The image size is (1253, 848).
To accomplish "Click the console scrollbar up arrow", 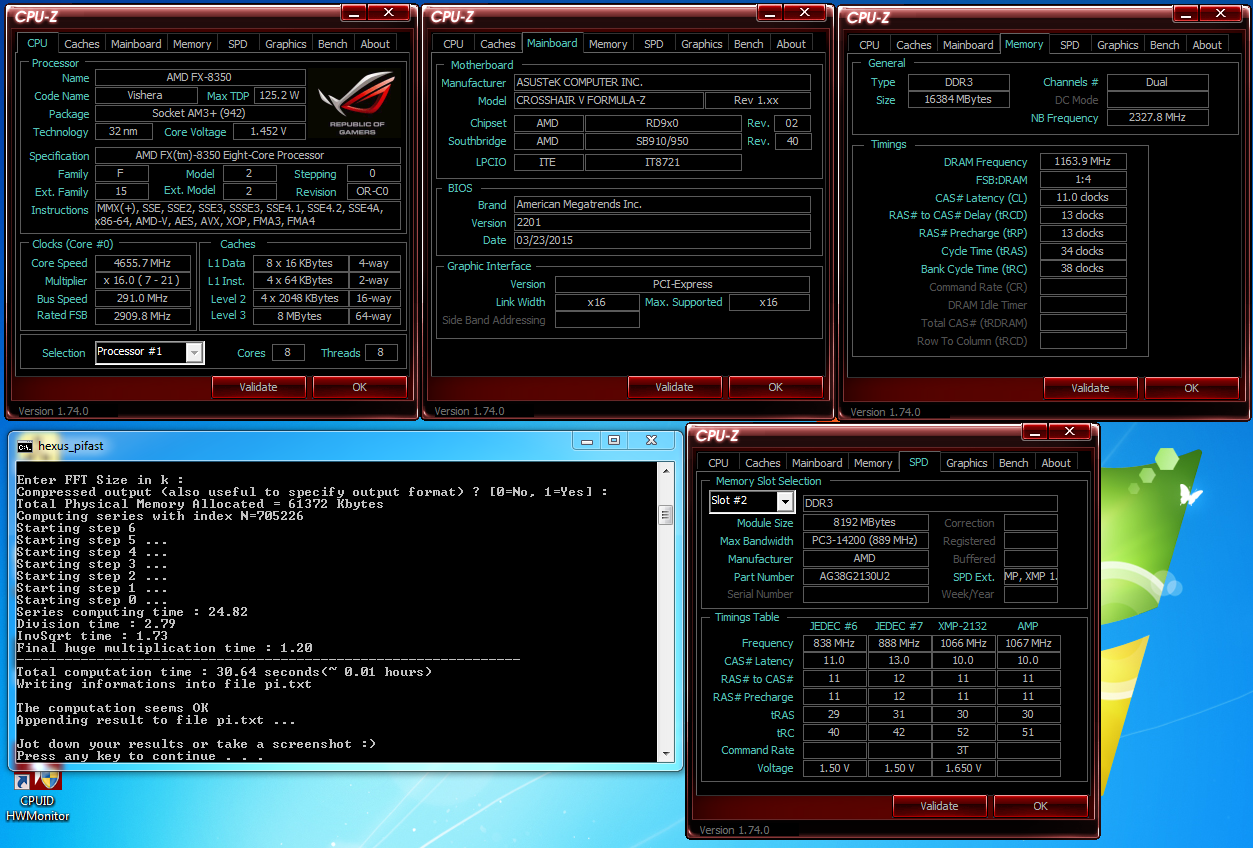I will pos(665,471).
